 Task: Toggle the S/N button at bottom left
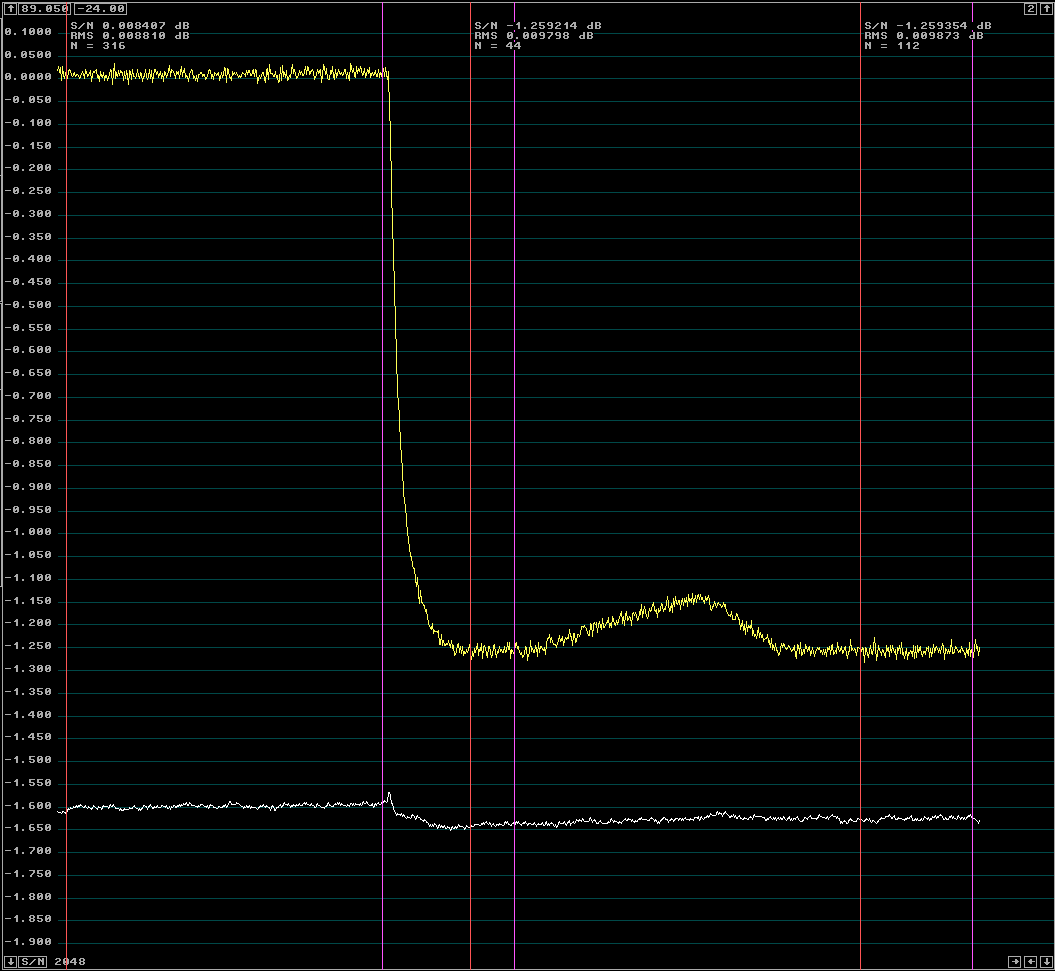[33, 962]
